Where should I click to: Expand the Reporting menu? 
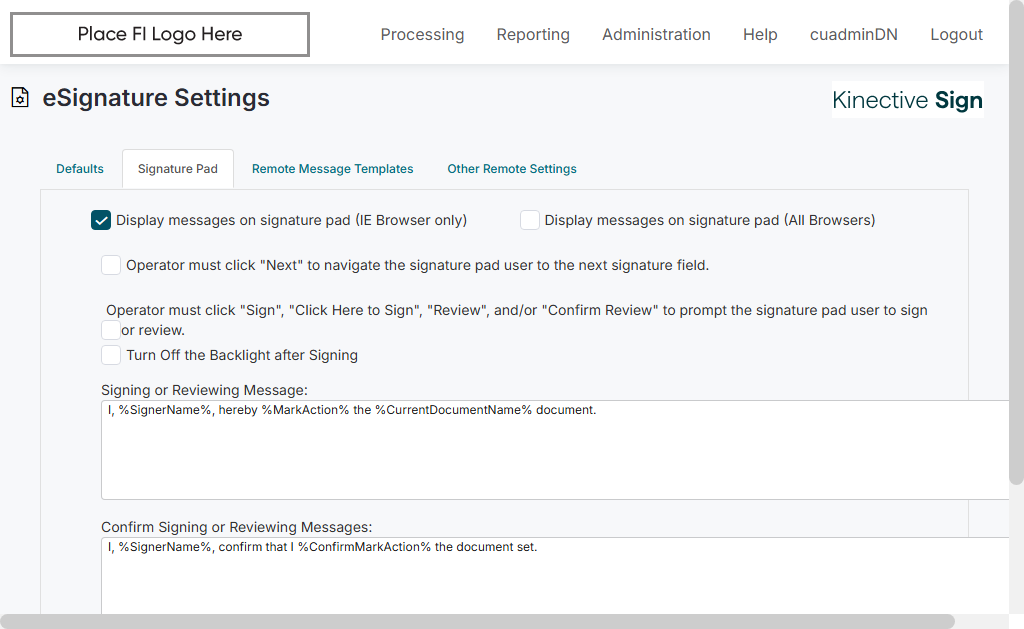pos(533,35)
